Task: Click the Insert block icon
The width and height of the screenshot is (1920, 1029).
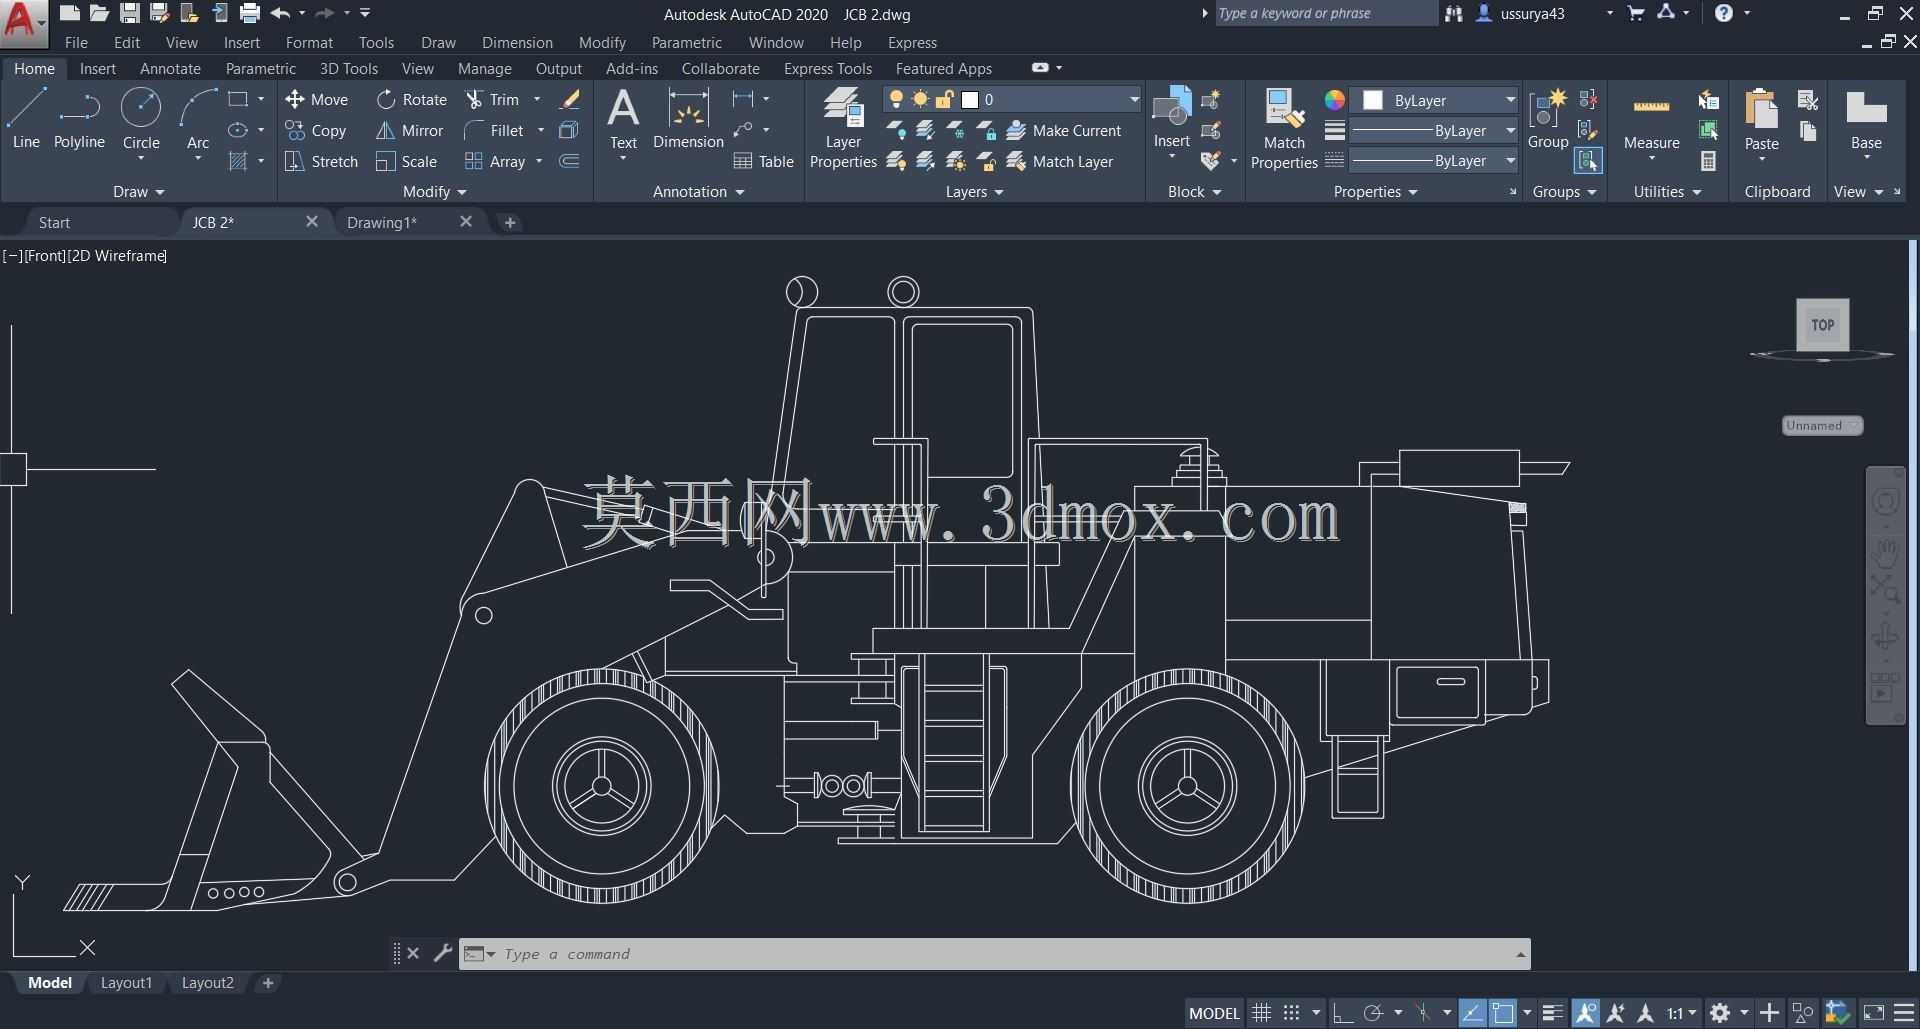Action: (x=1171, y=119)
